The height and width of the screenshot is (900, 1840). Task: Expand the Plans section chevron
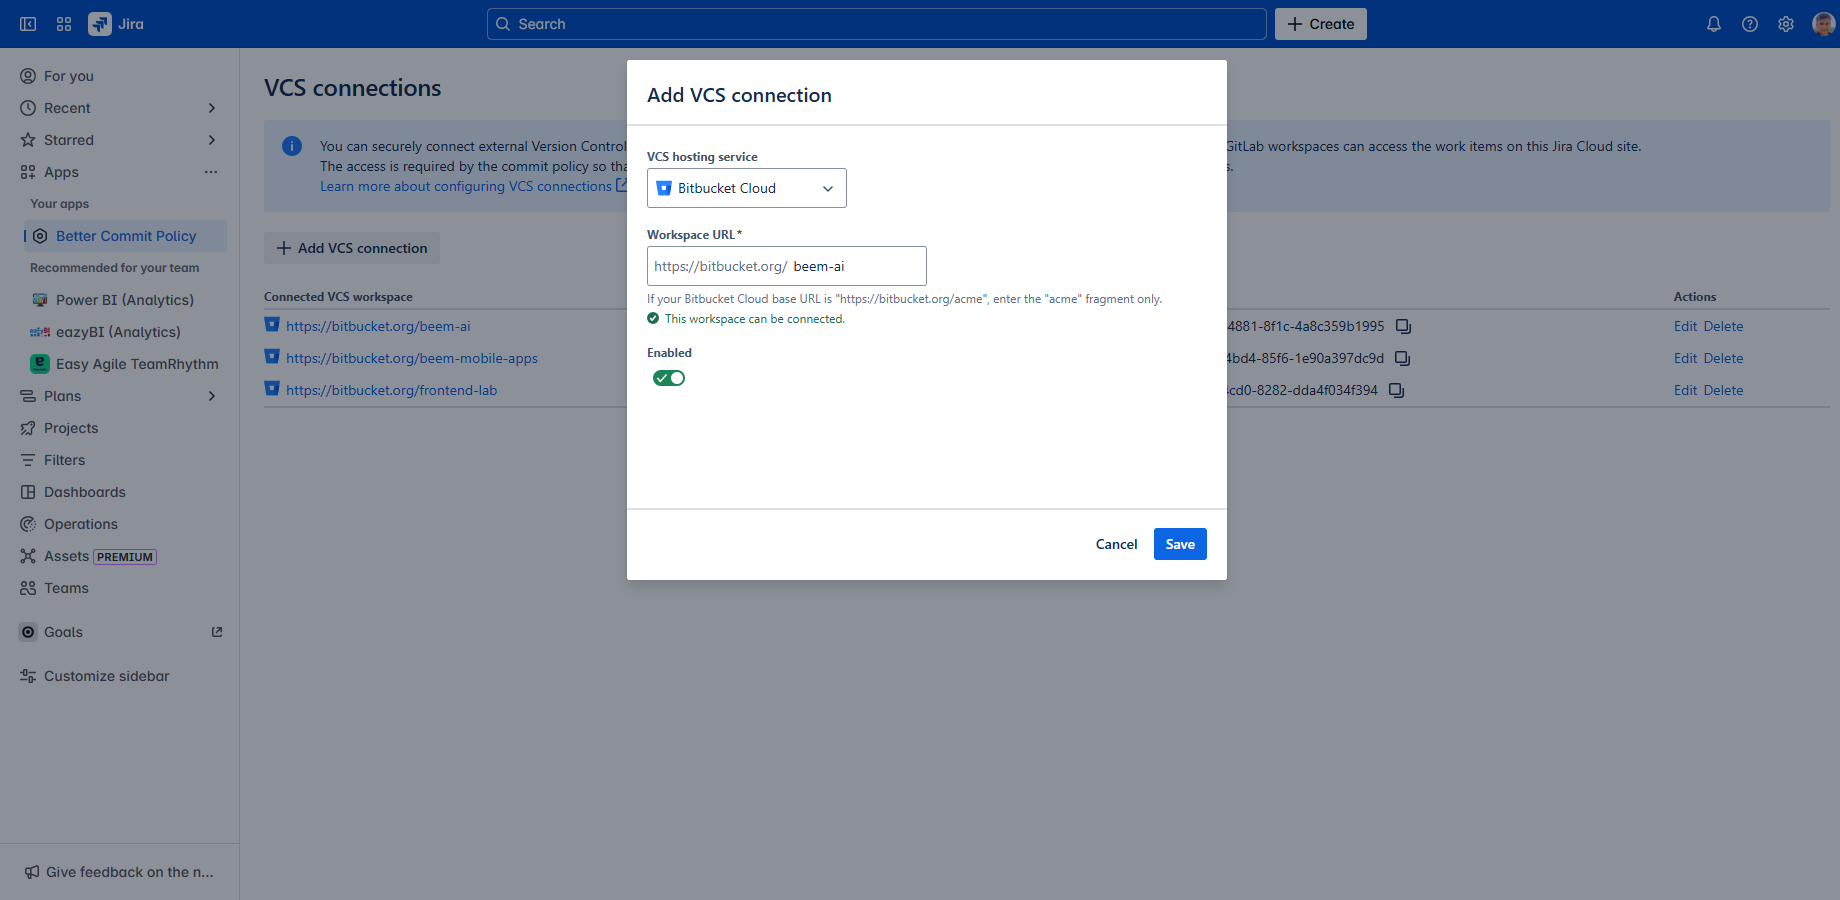pyautogui.click(x=211, y=396)
